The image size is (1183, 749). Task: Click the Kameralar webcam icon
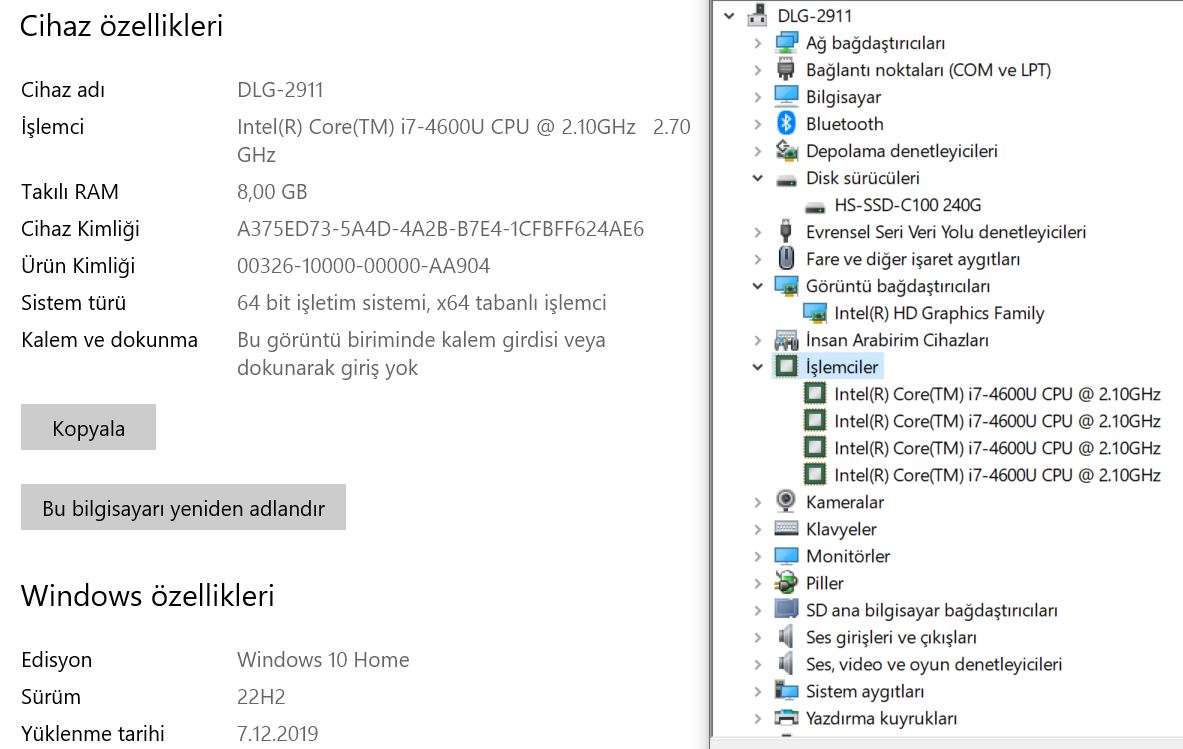coord(786,502)
